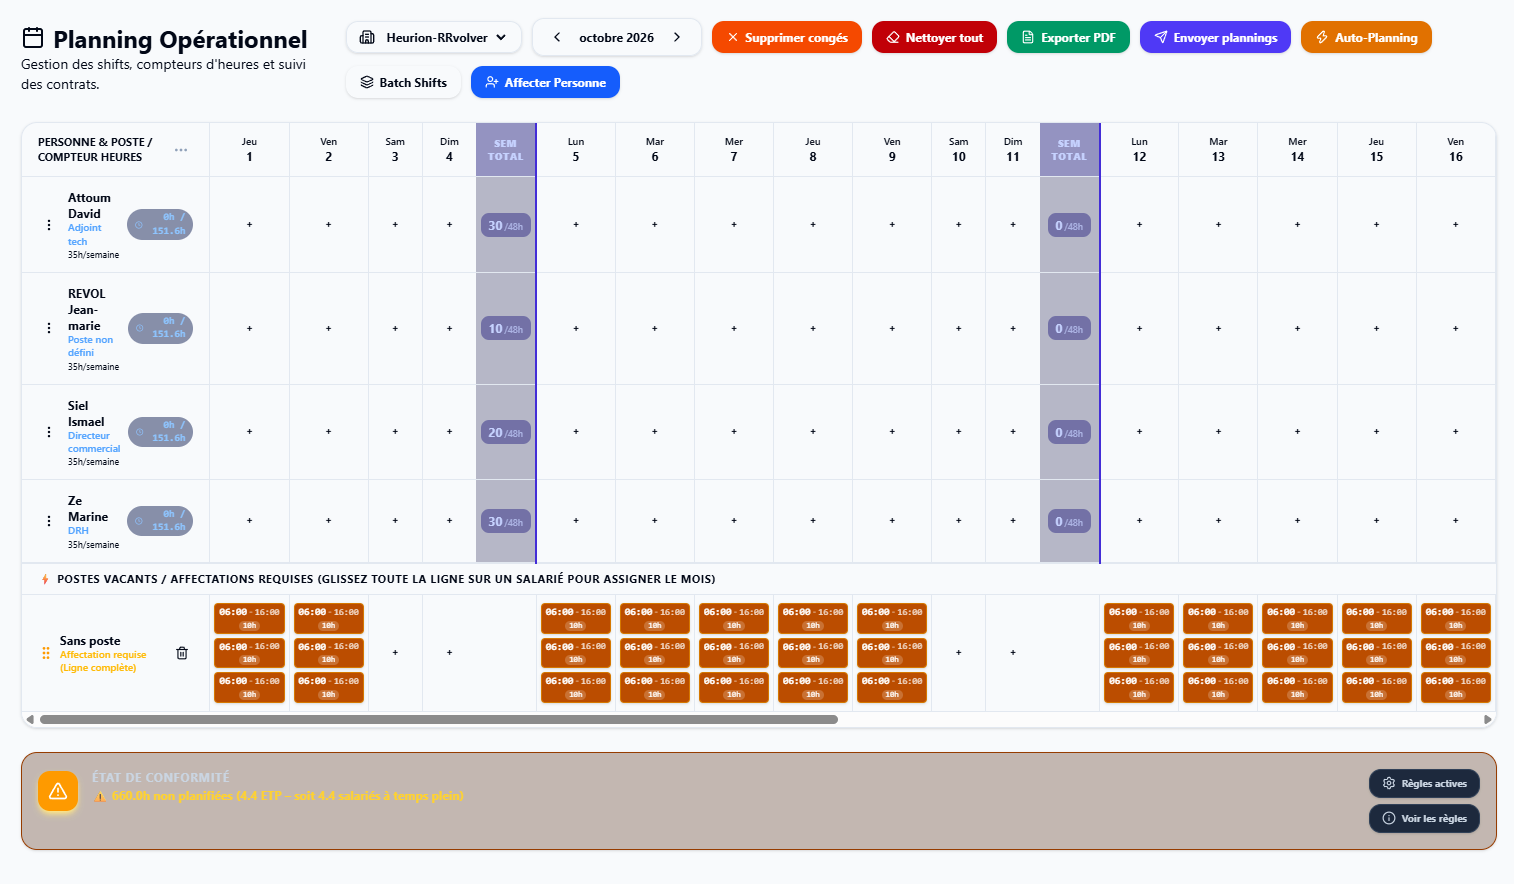Click the left arrow of the horizontal scrollbar

pos(30,719)
